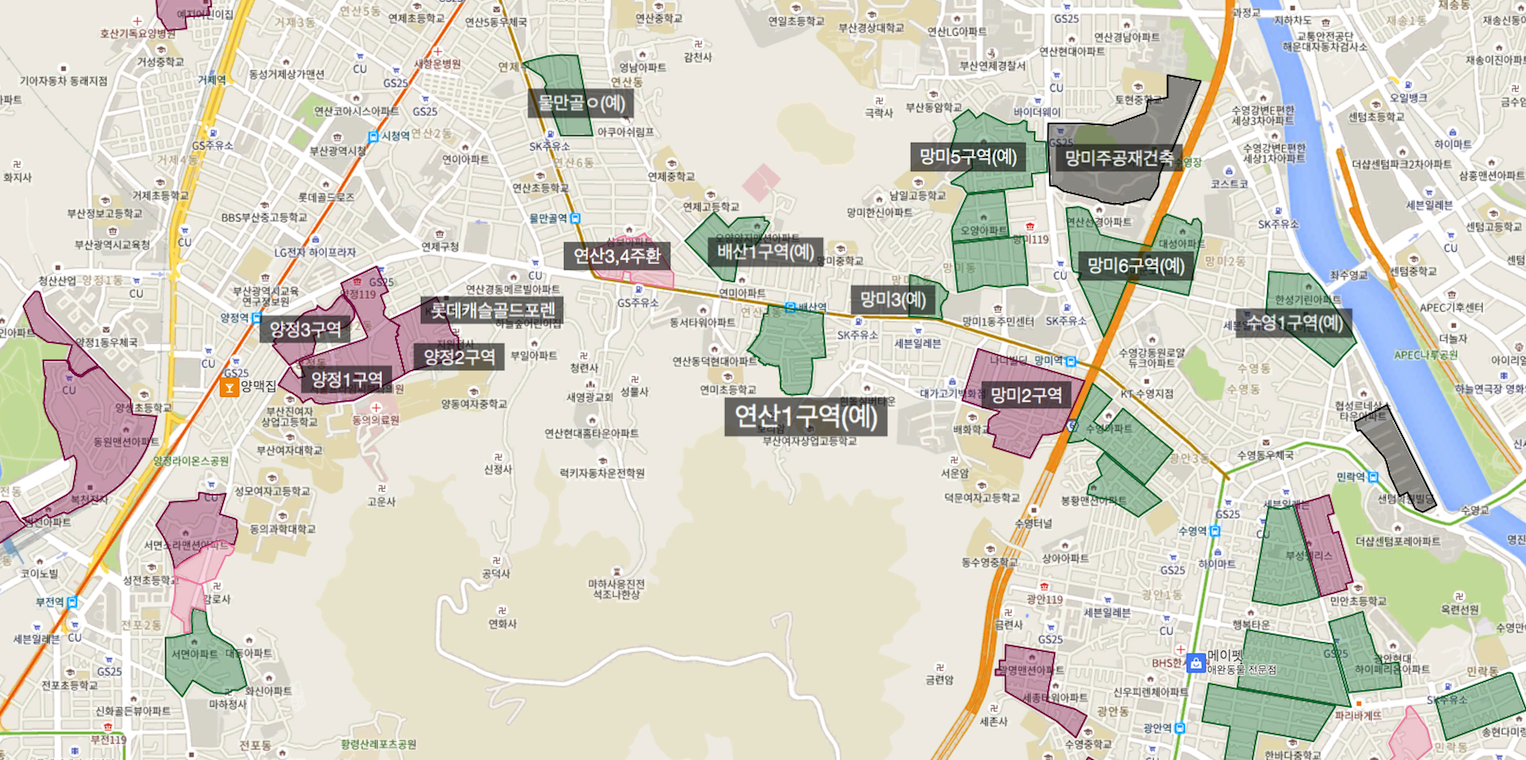This screenshot has width=1526, height=760.
Task: Select the 덕문여자고등학교 label
Action: (981, 497)
